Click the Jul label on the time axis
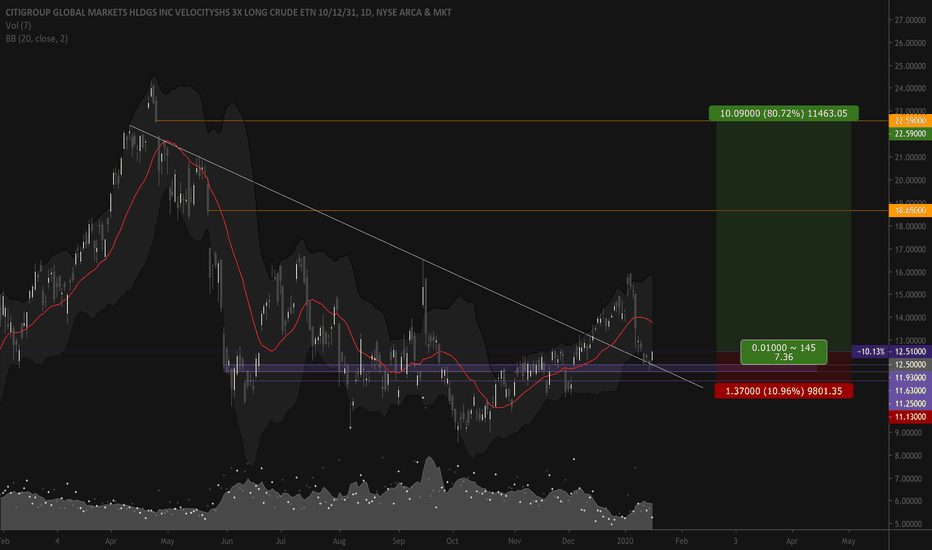The height and width of the screenshot is (550, 932). pyautogui.click(x=281, y=541)
